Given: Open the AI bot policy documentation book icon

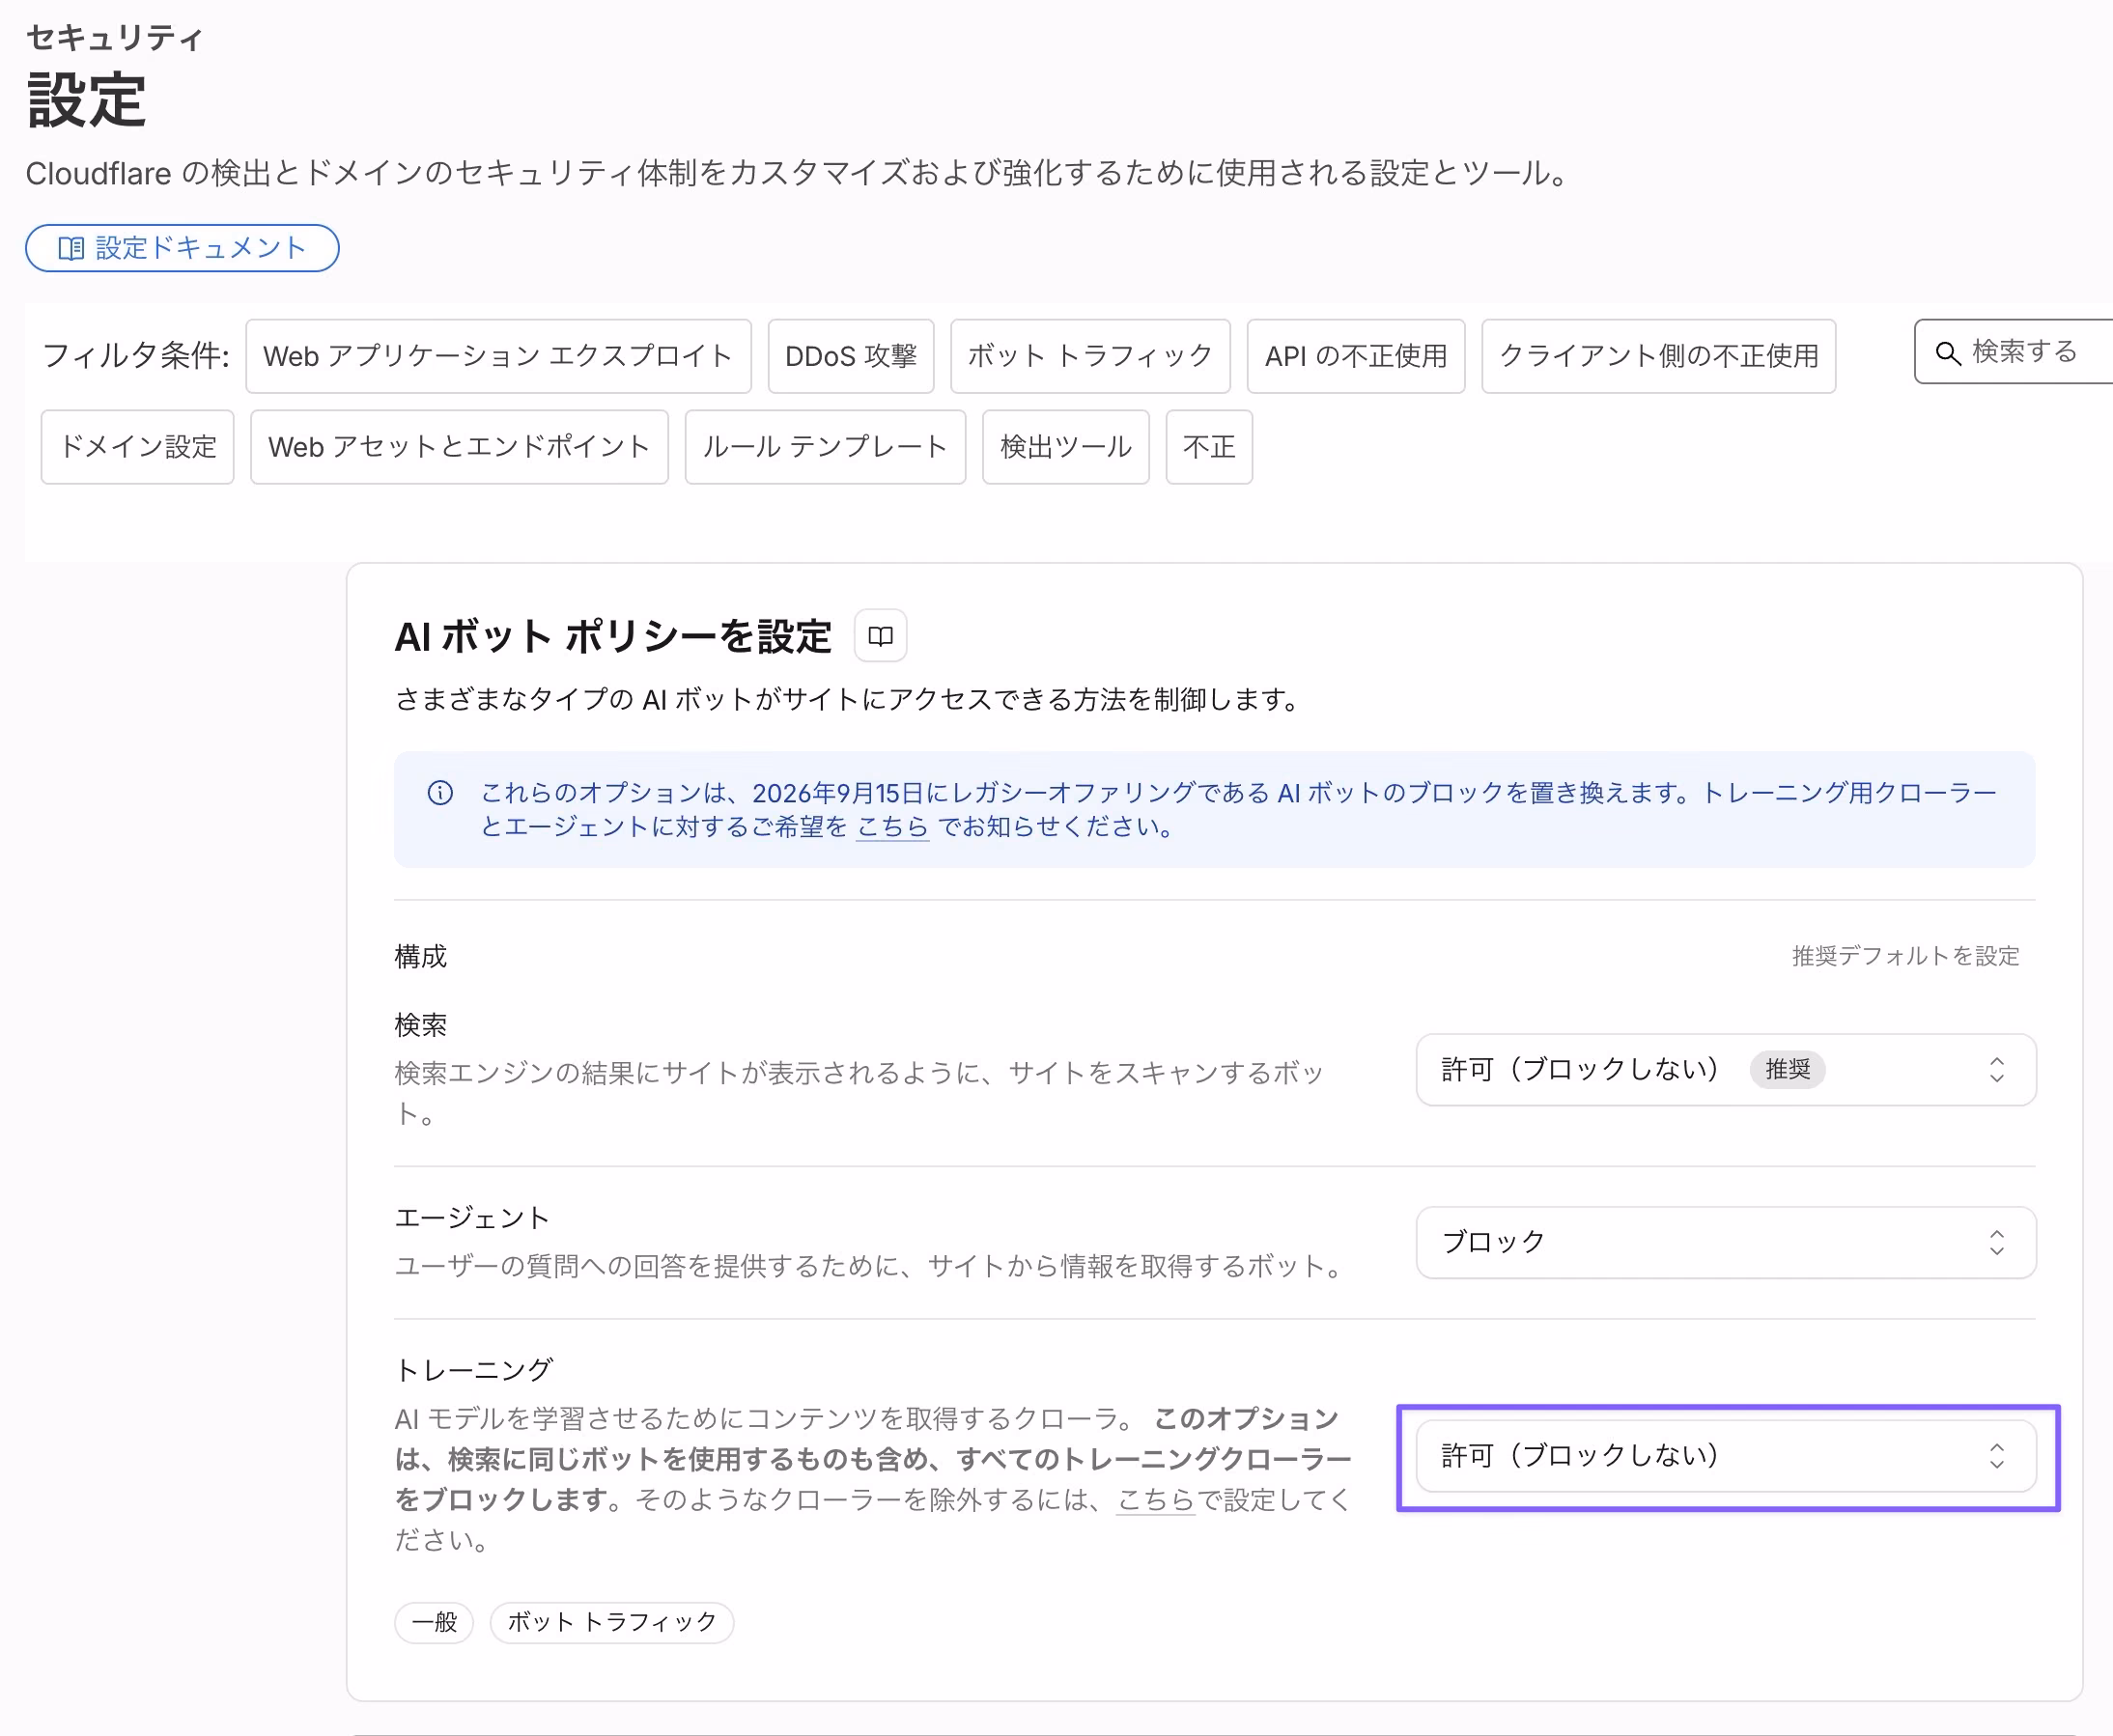Looking at the screenshot, I should [880, 636].
